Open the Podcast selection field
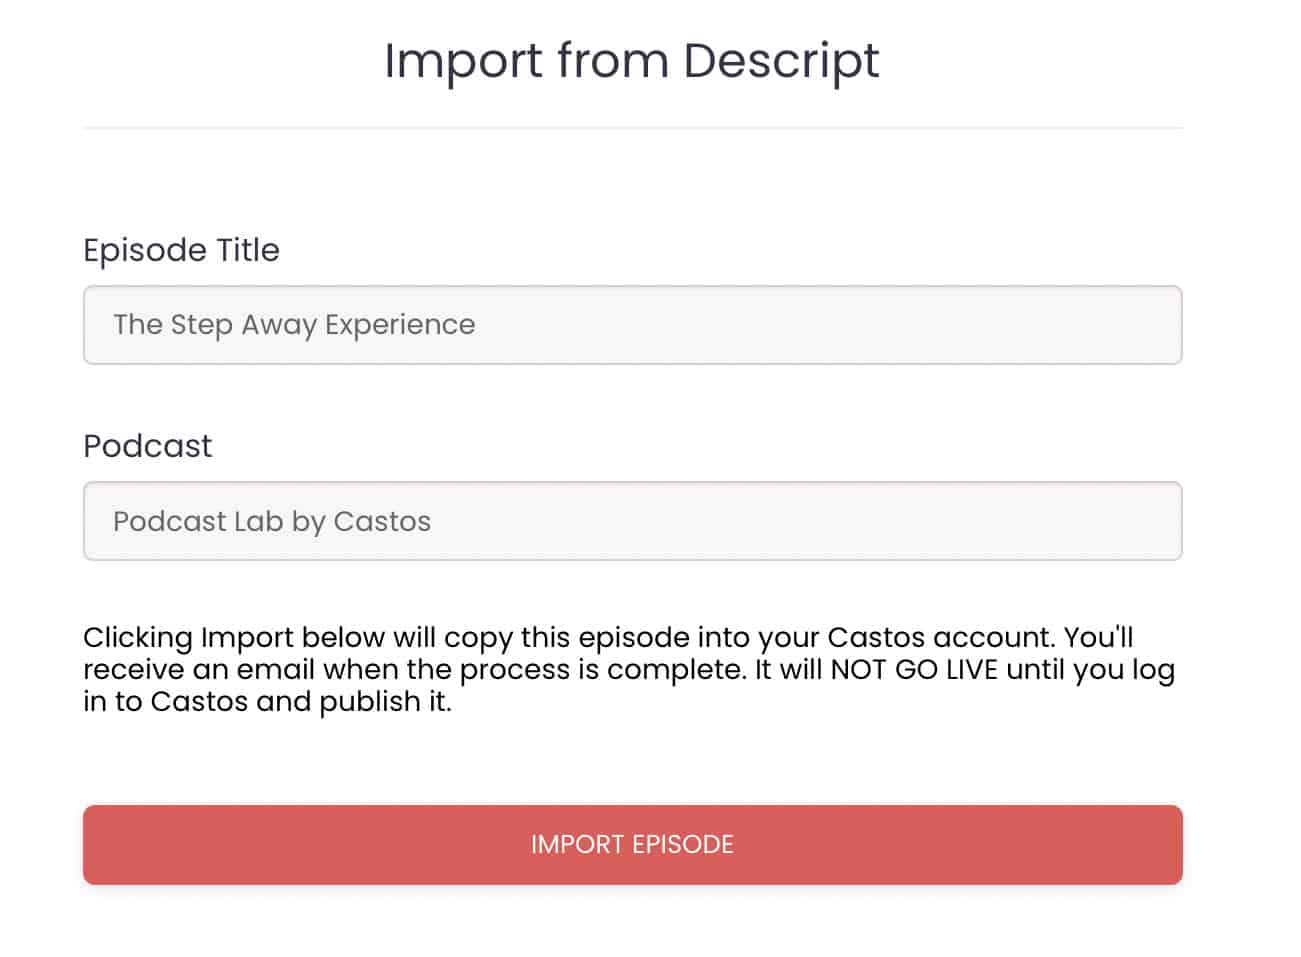The image size is (1301, 957). coord(632,521)
